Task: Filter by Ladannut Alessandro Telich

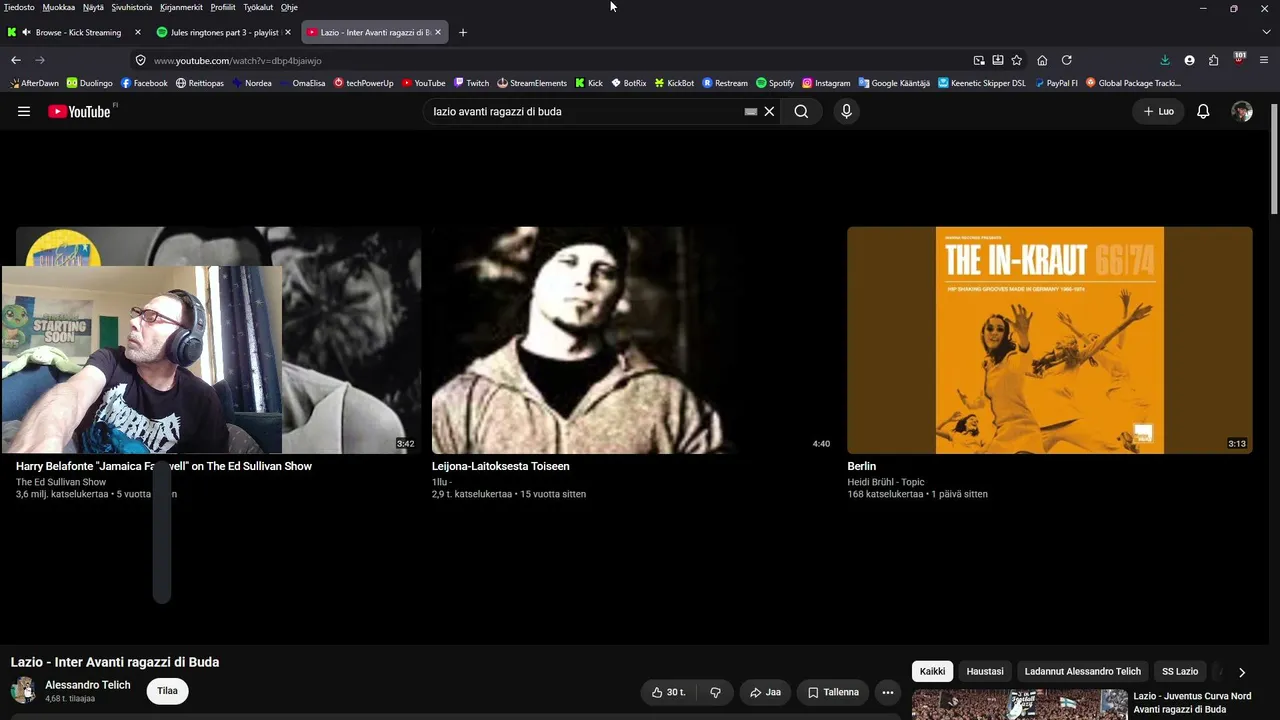Action: (1082, 671)
